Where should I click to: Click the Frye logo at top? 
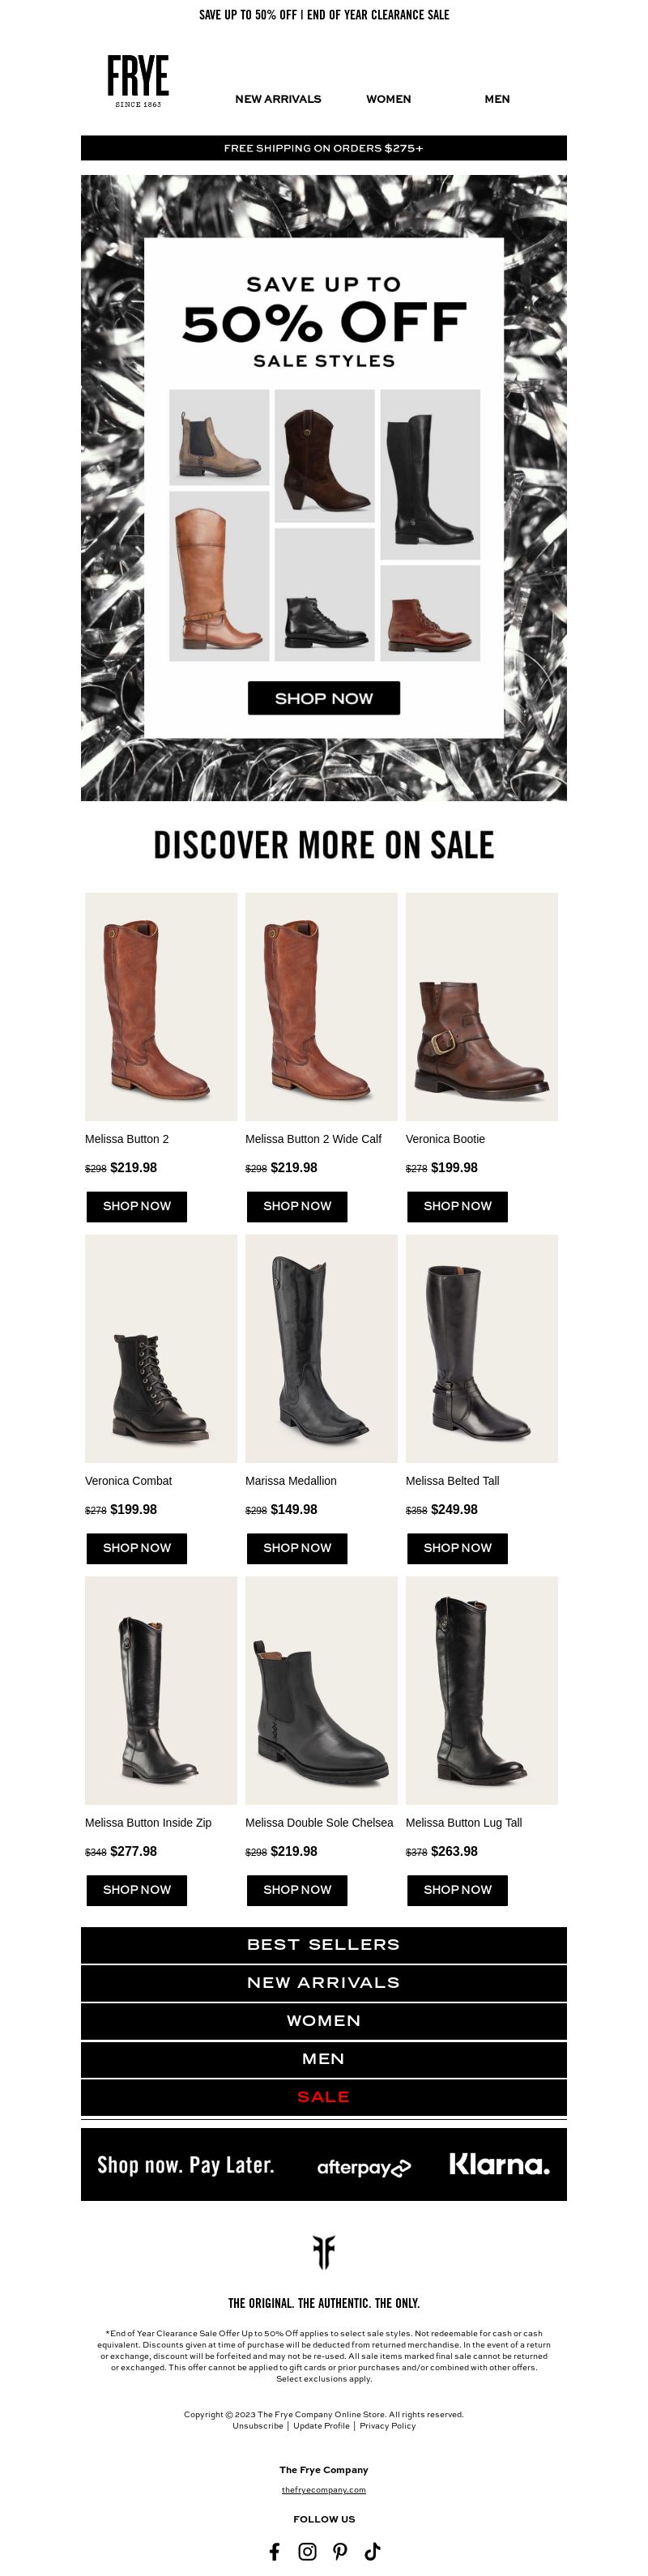(x=138, y=81)
